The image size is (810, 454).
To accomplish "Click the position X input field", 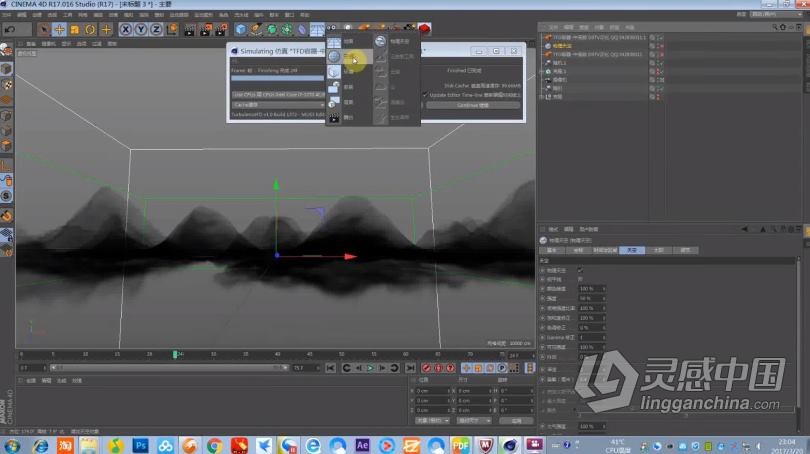I will pos(433,391).
